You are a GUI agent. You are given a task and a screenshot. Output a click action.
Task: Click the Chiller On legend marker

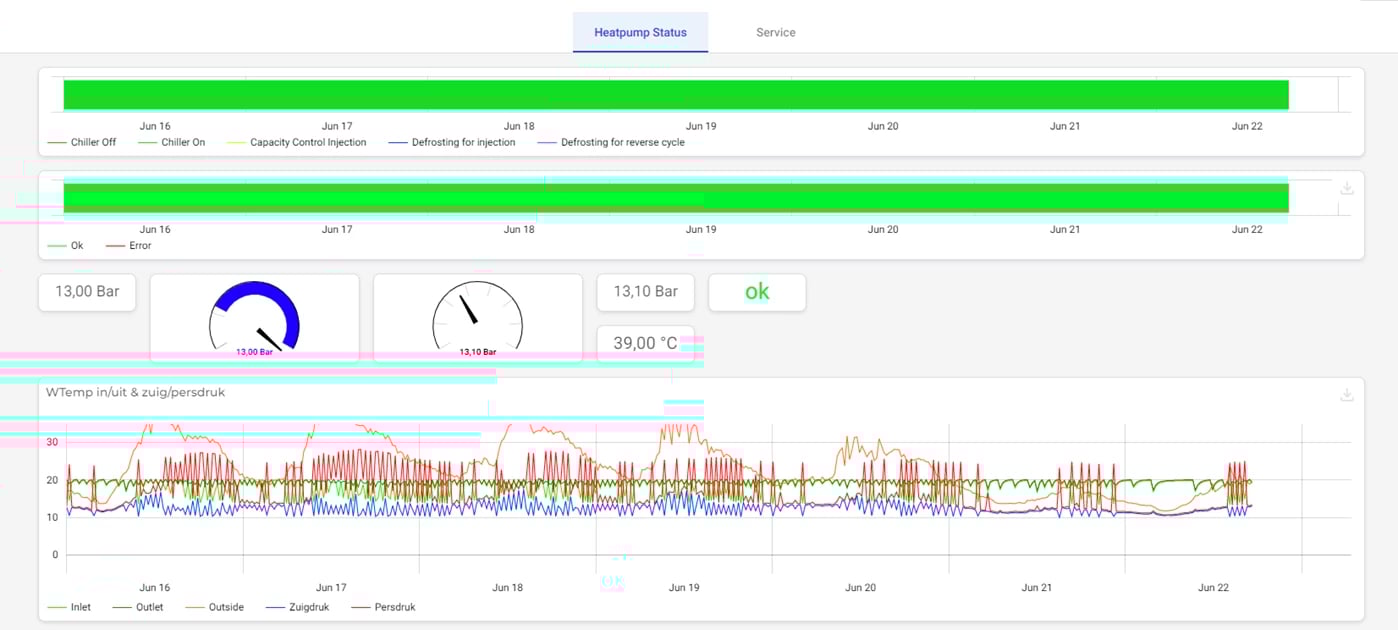pyautogui.click(x=148, y=142)
